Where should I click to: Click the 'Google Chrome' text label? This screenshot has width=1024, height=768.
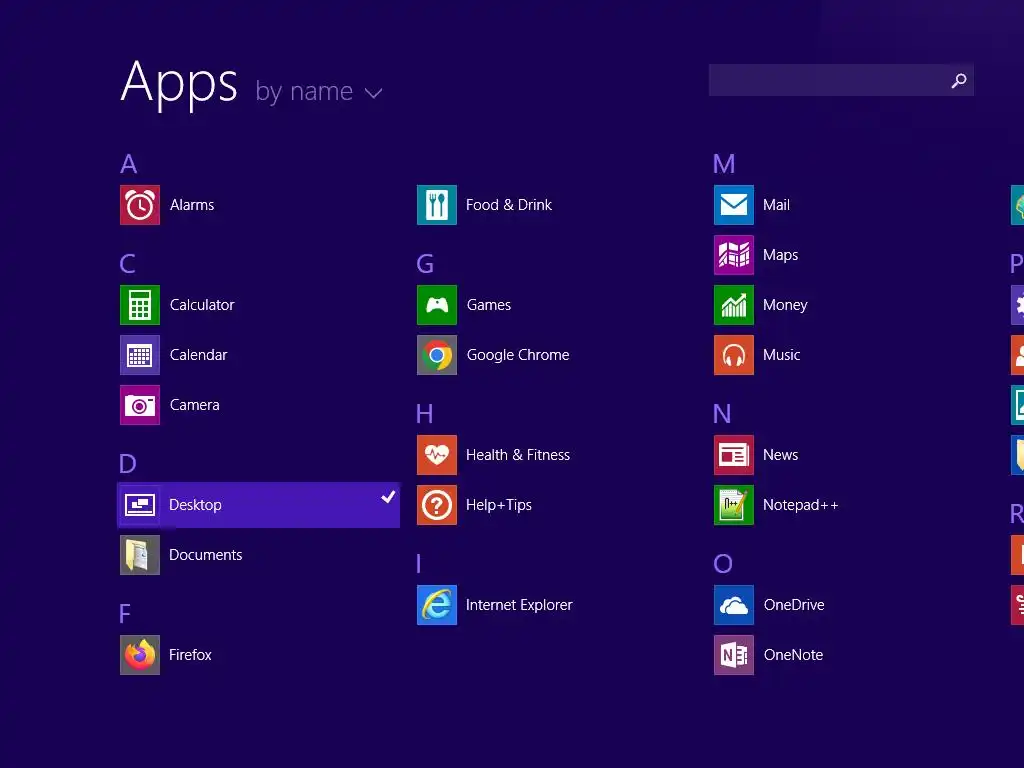coord(518,355)
